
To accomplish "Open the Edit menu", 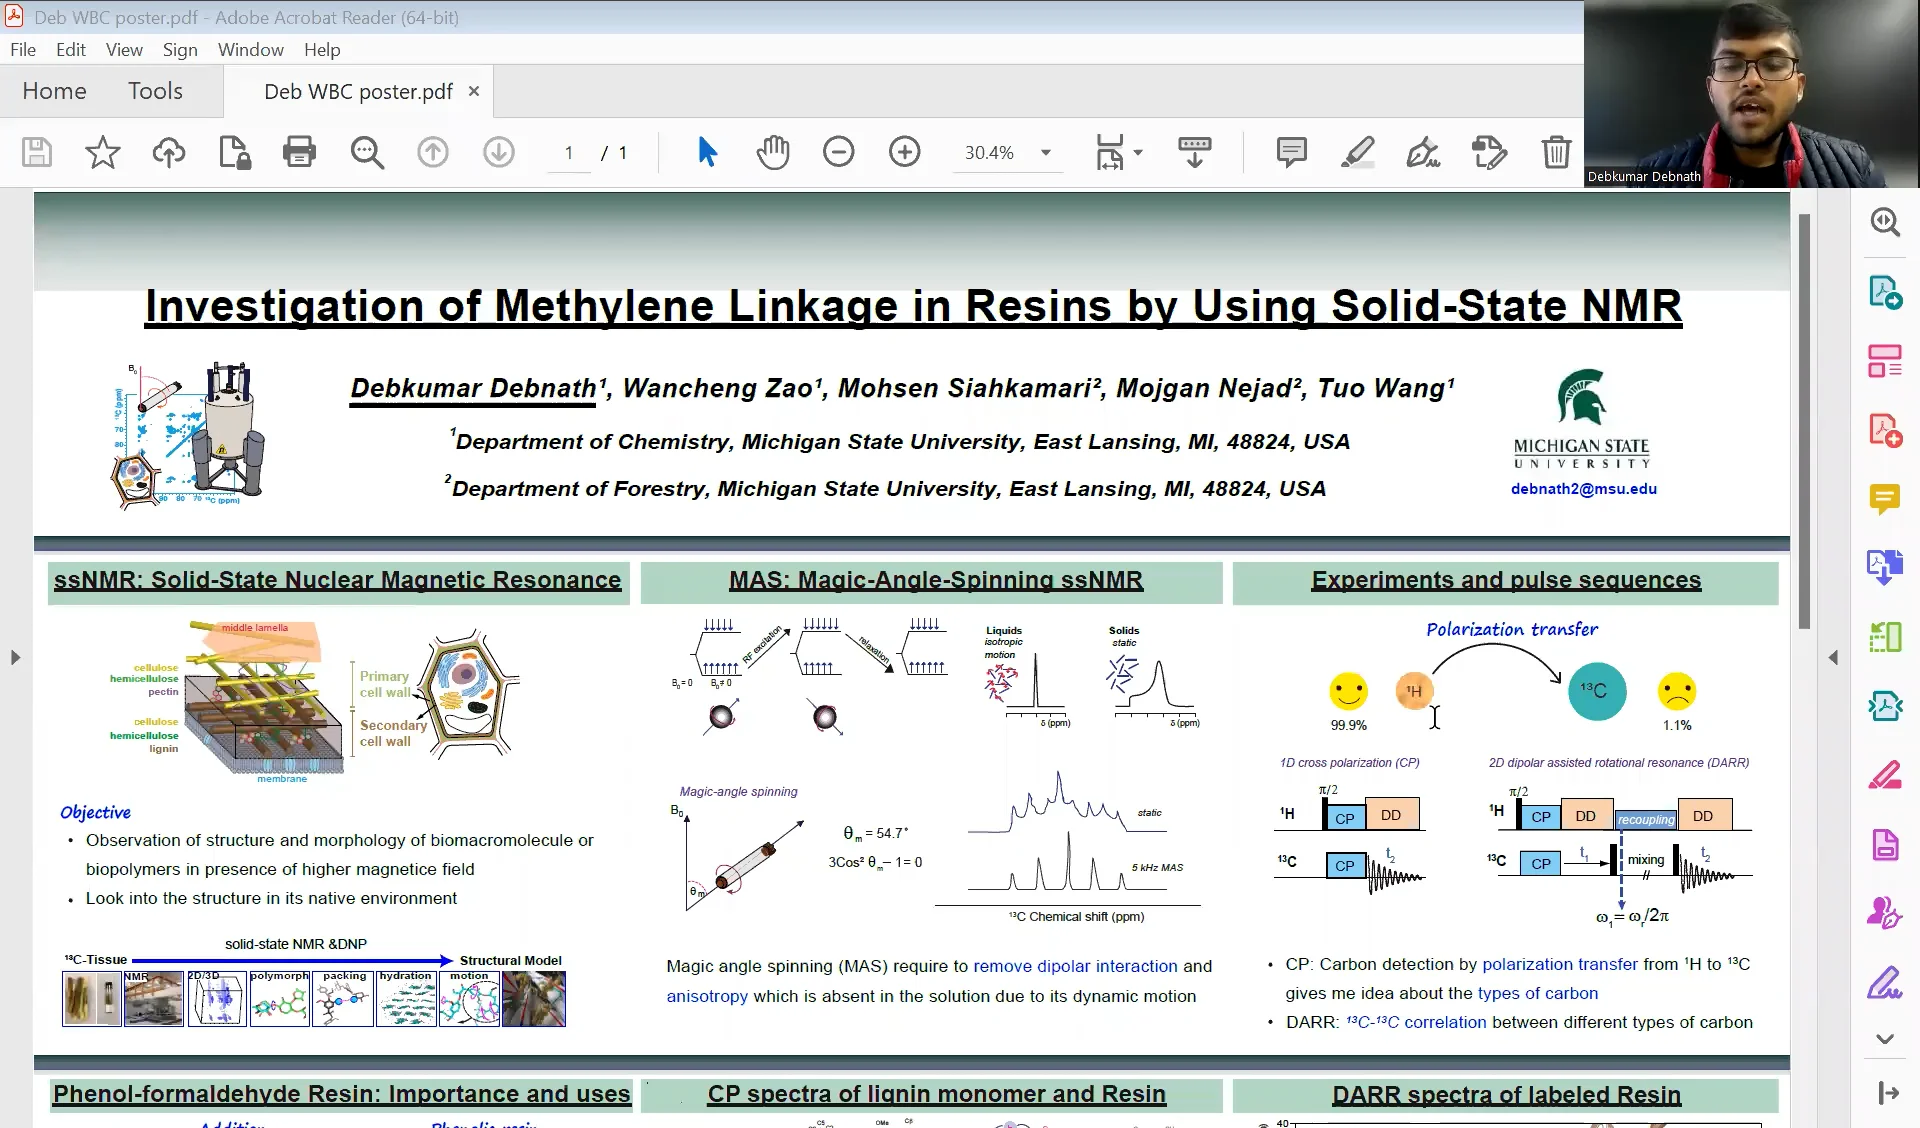I will pyautogui.click(x=70, y=50).
